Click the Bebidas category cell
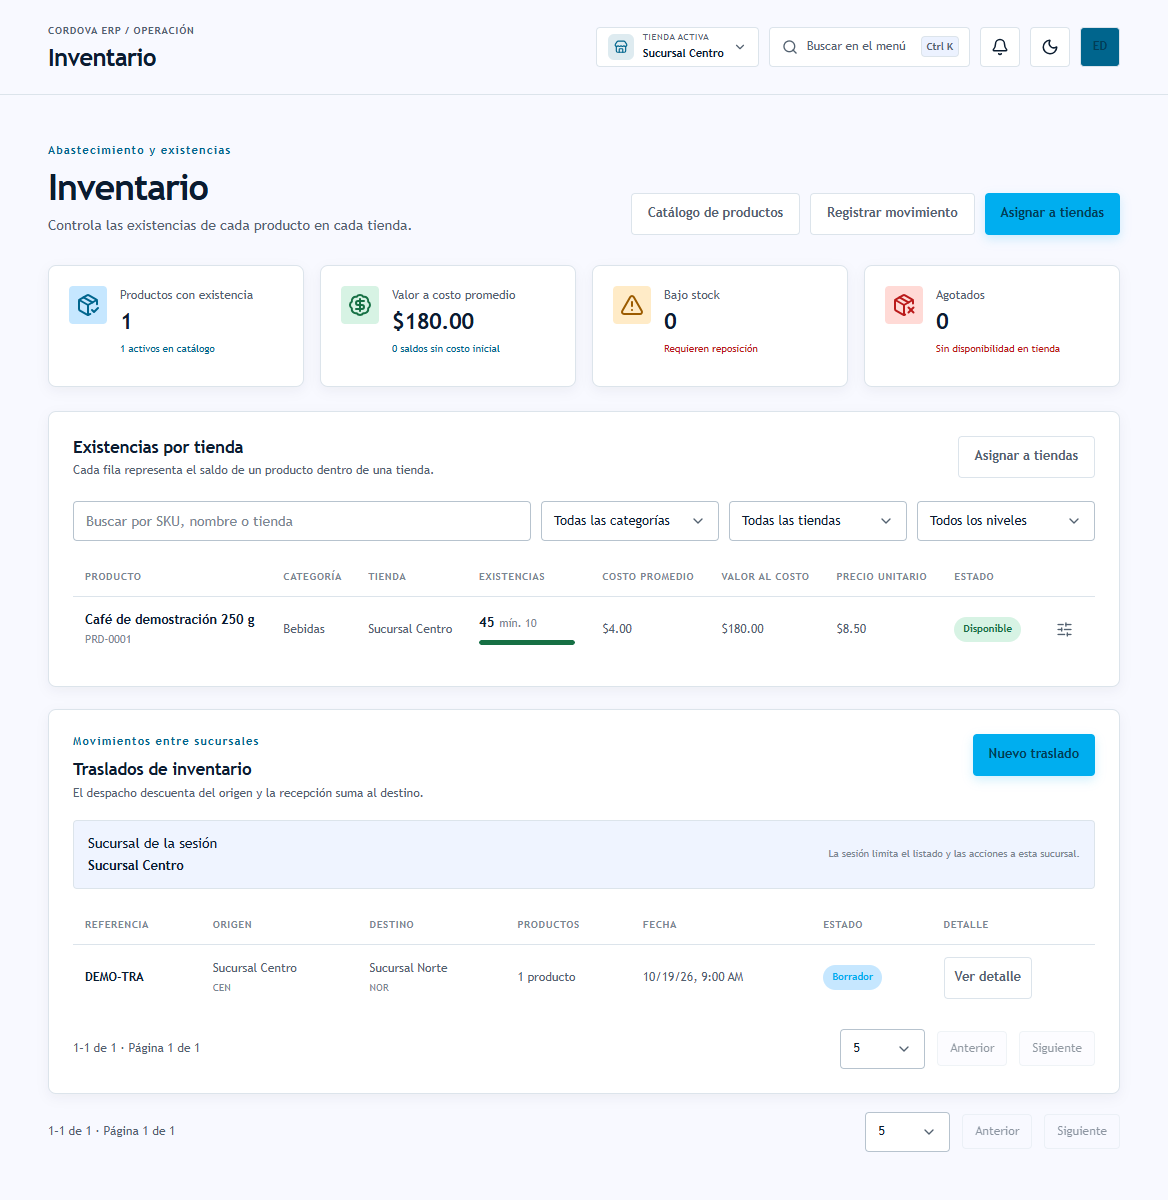Image resolution: width=1168 pixels, height=1200 pixels. click(x=304, y=629)
